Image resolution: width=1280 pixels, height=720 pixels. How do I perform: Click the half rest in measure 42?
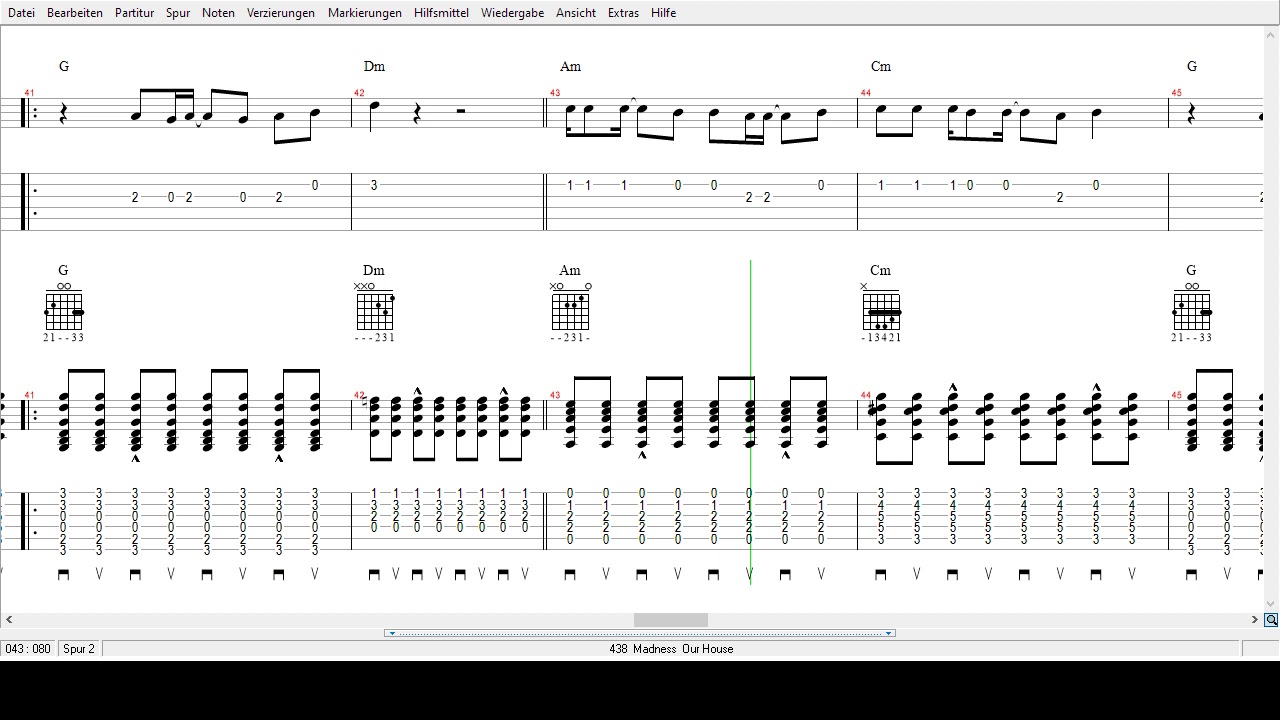(x=460, y=111)
